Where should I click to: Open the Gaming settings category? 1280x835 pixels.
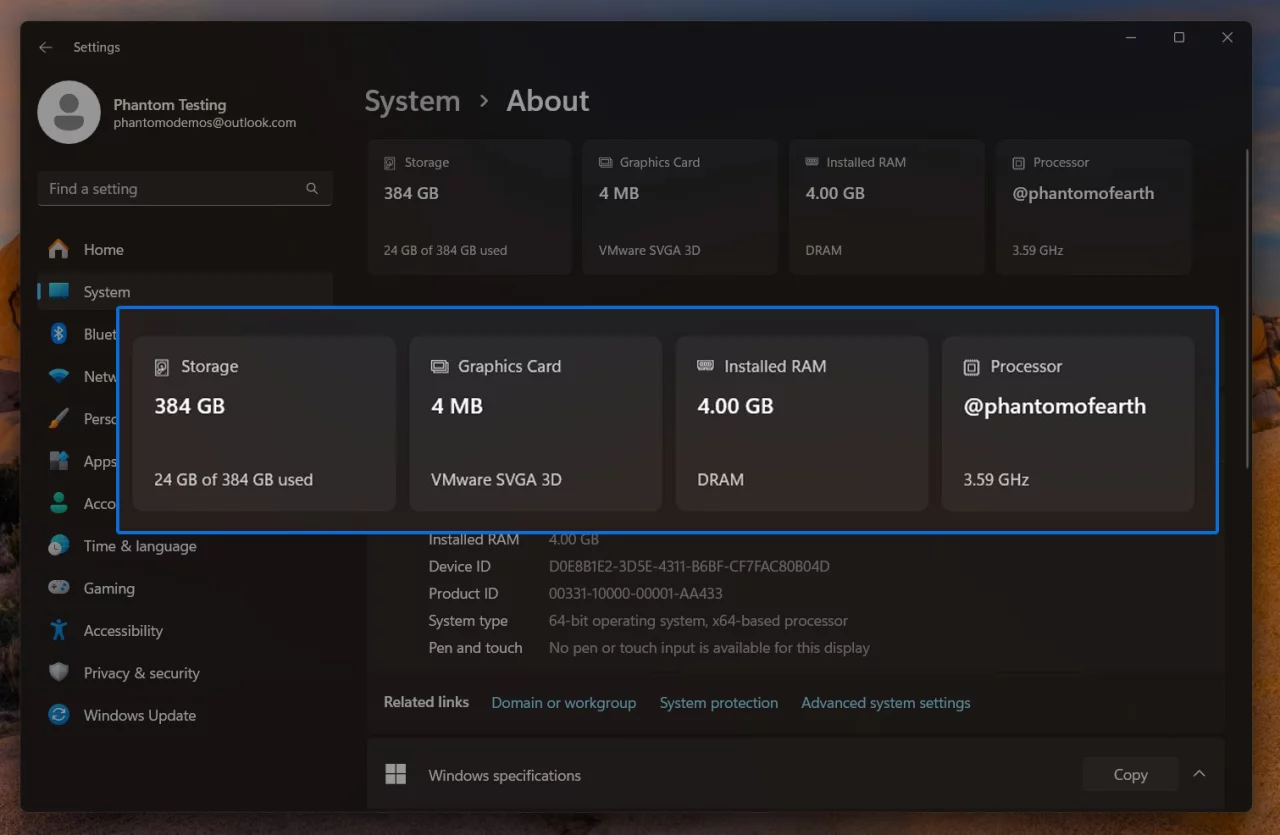[185, 588]
